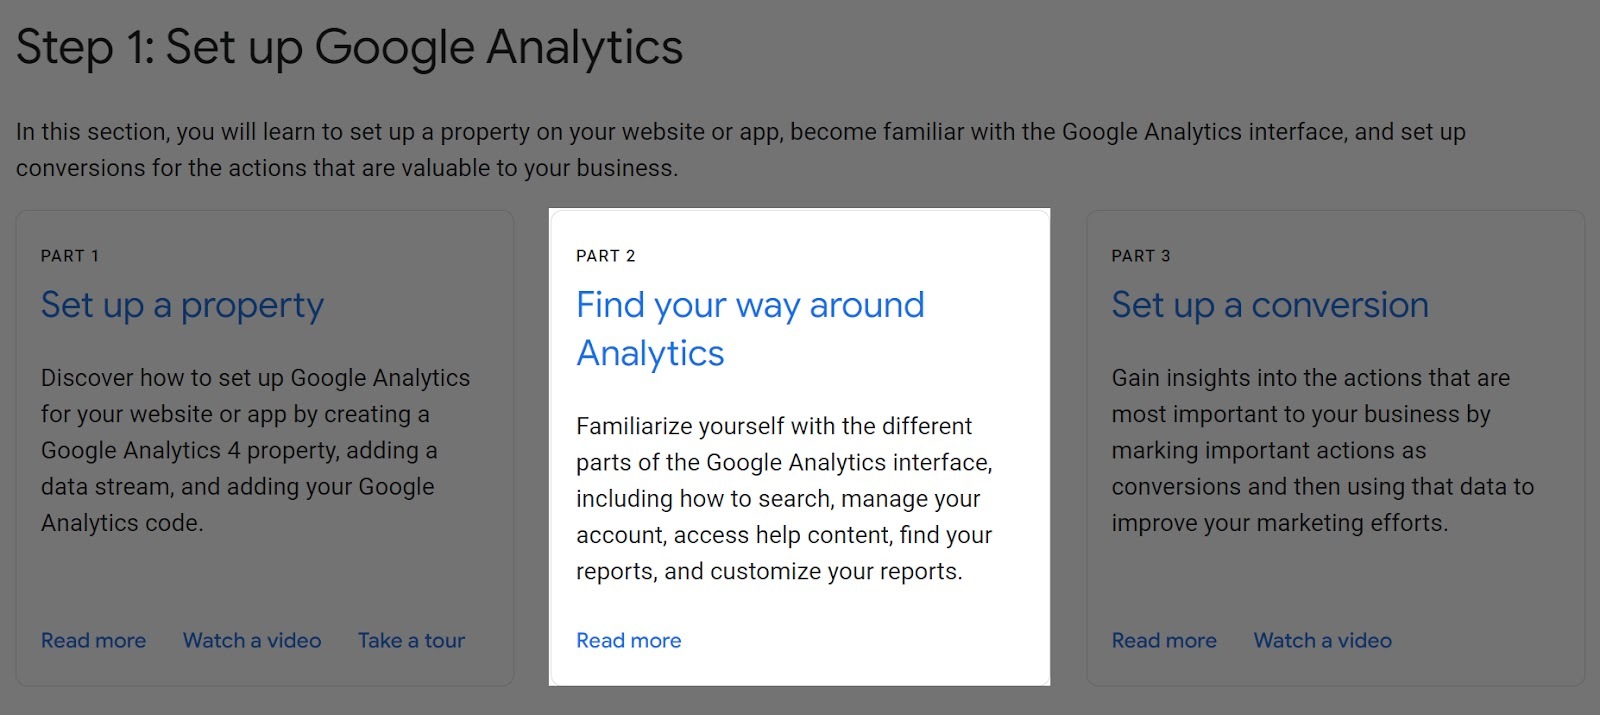Viewport: 1600px width, 715px height.
Task: Select 'Watch a video' for conversions
Action: pyautogui.click(x=1322, y=640)
